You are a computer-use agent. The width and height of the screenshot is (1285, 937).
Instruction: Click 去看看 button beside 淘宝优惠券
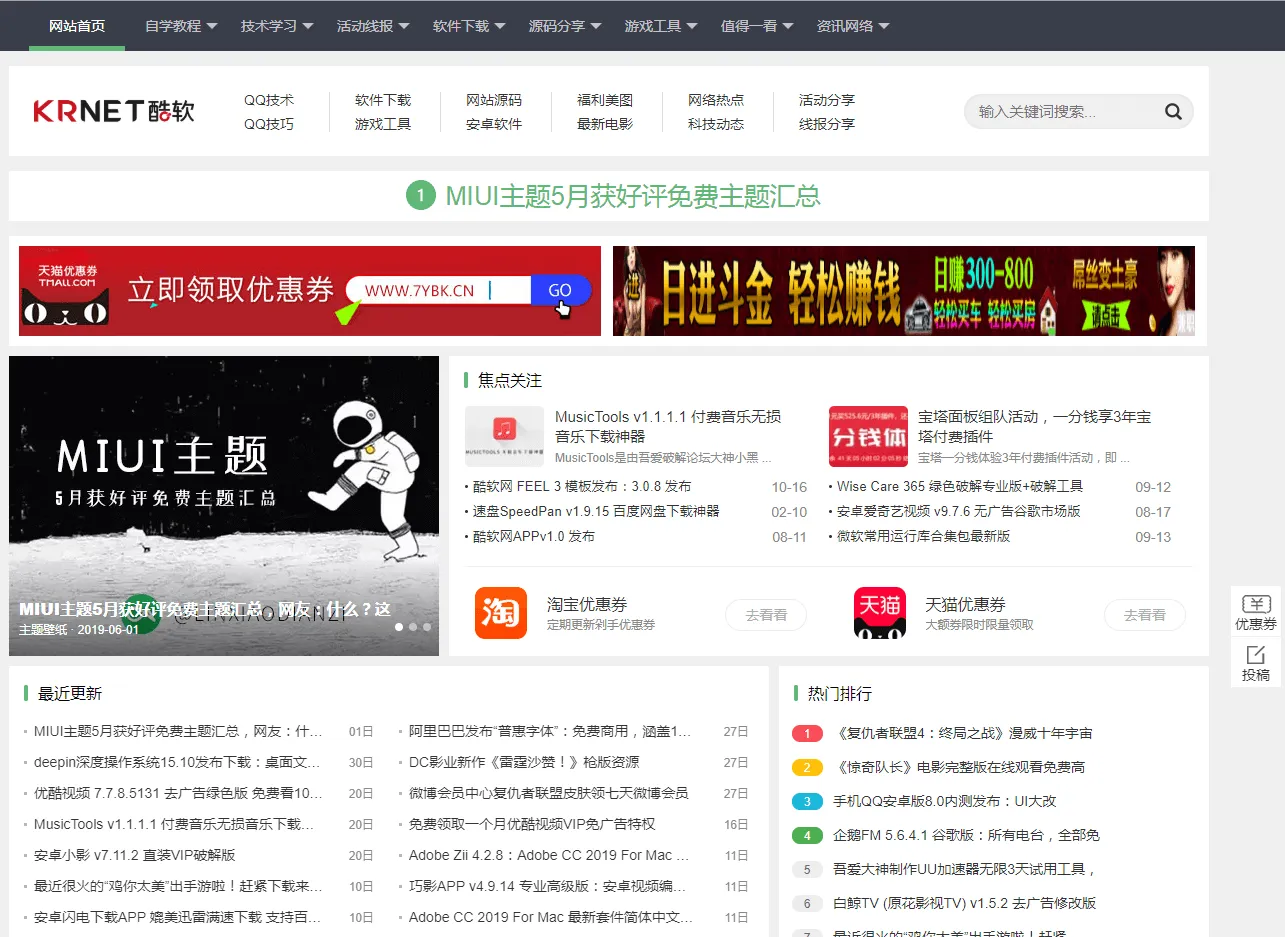pos(766,615)
